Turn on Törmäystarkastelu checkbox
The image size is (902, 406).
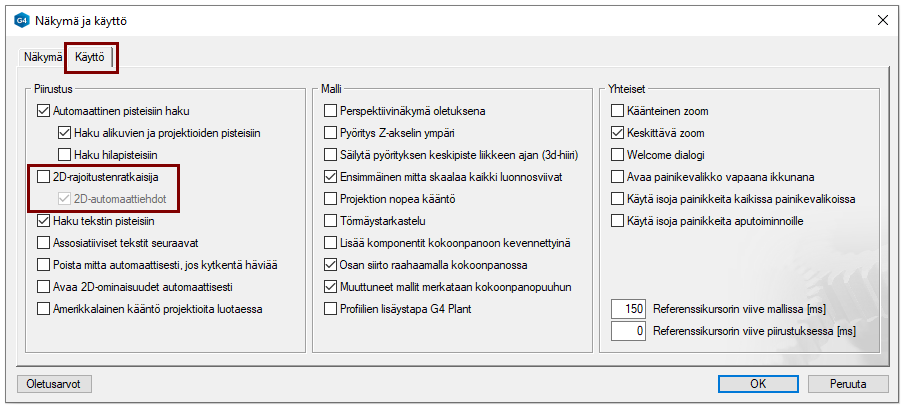click(331, 221)
